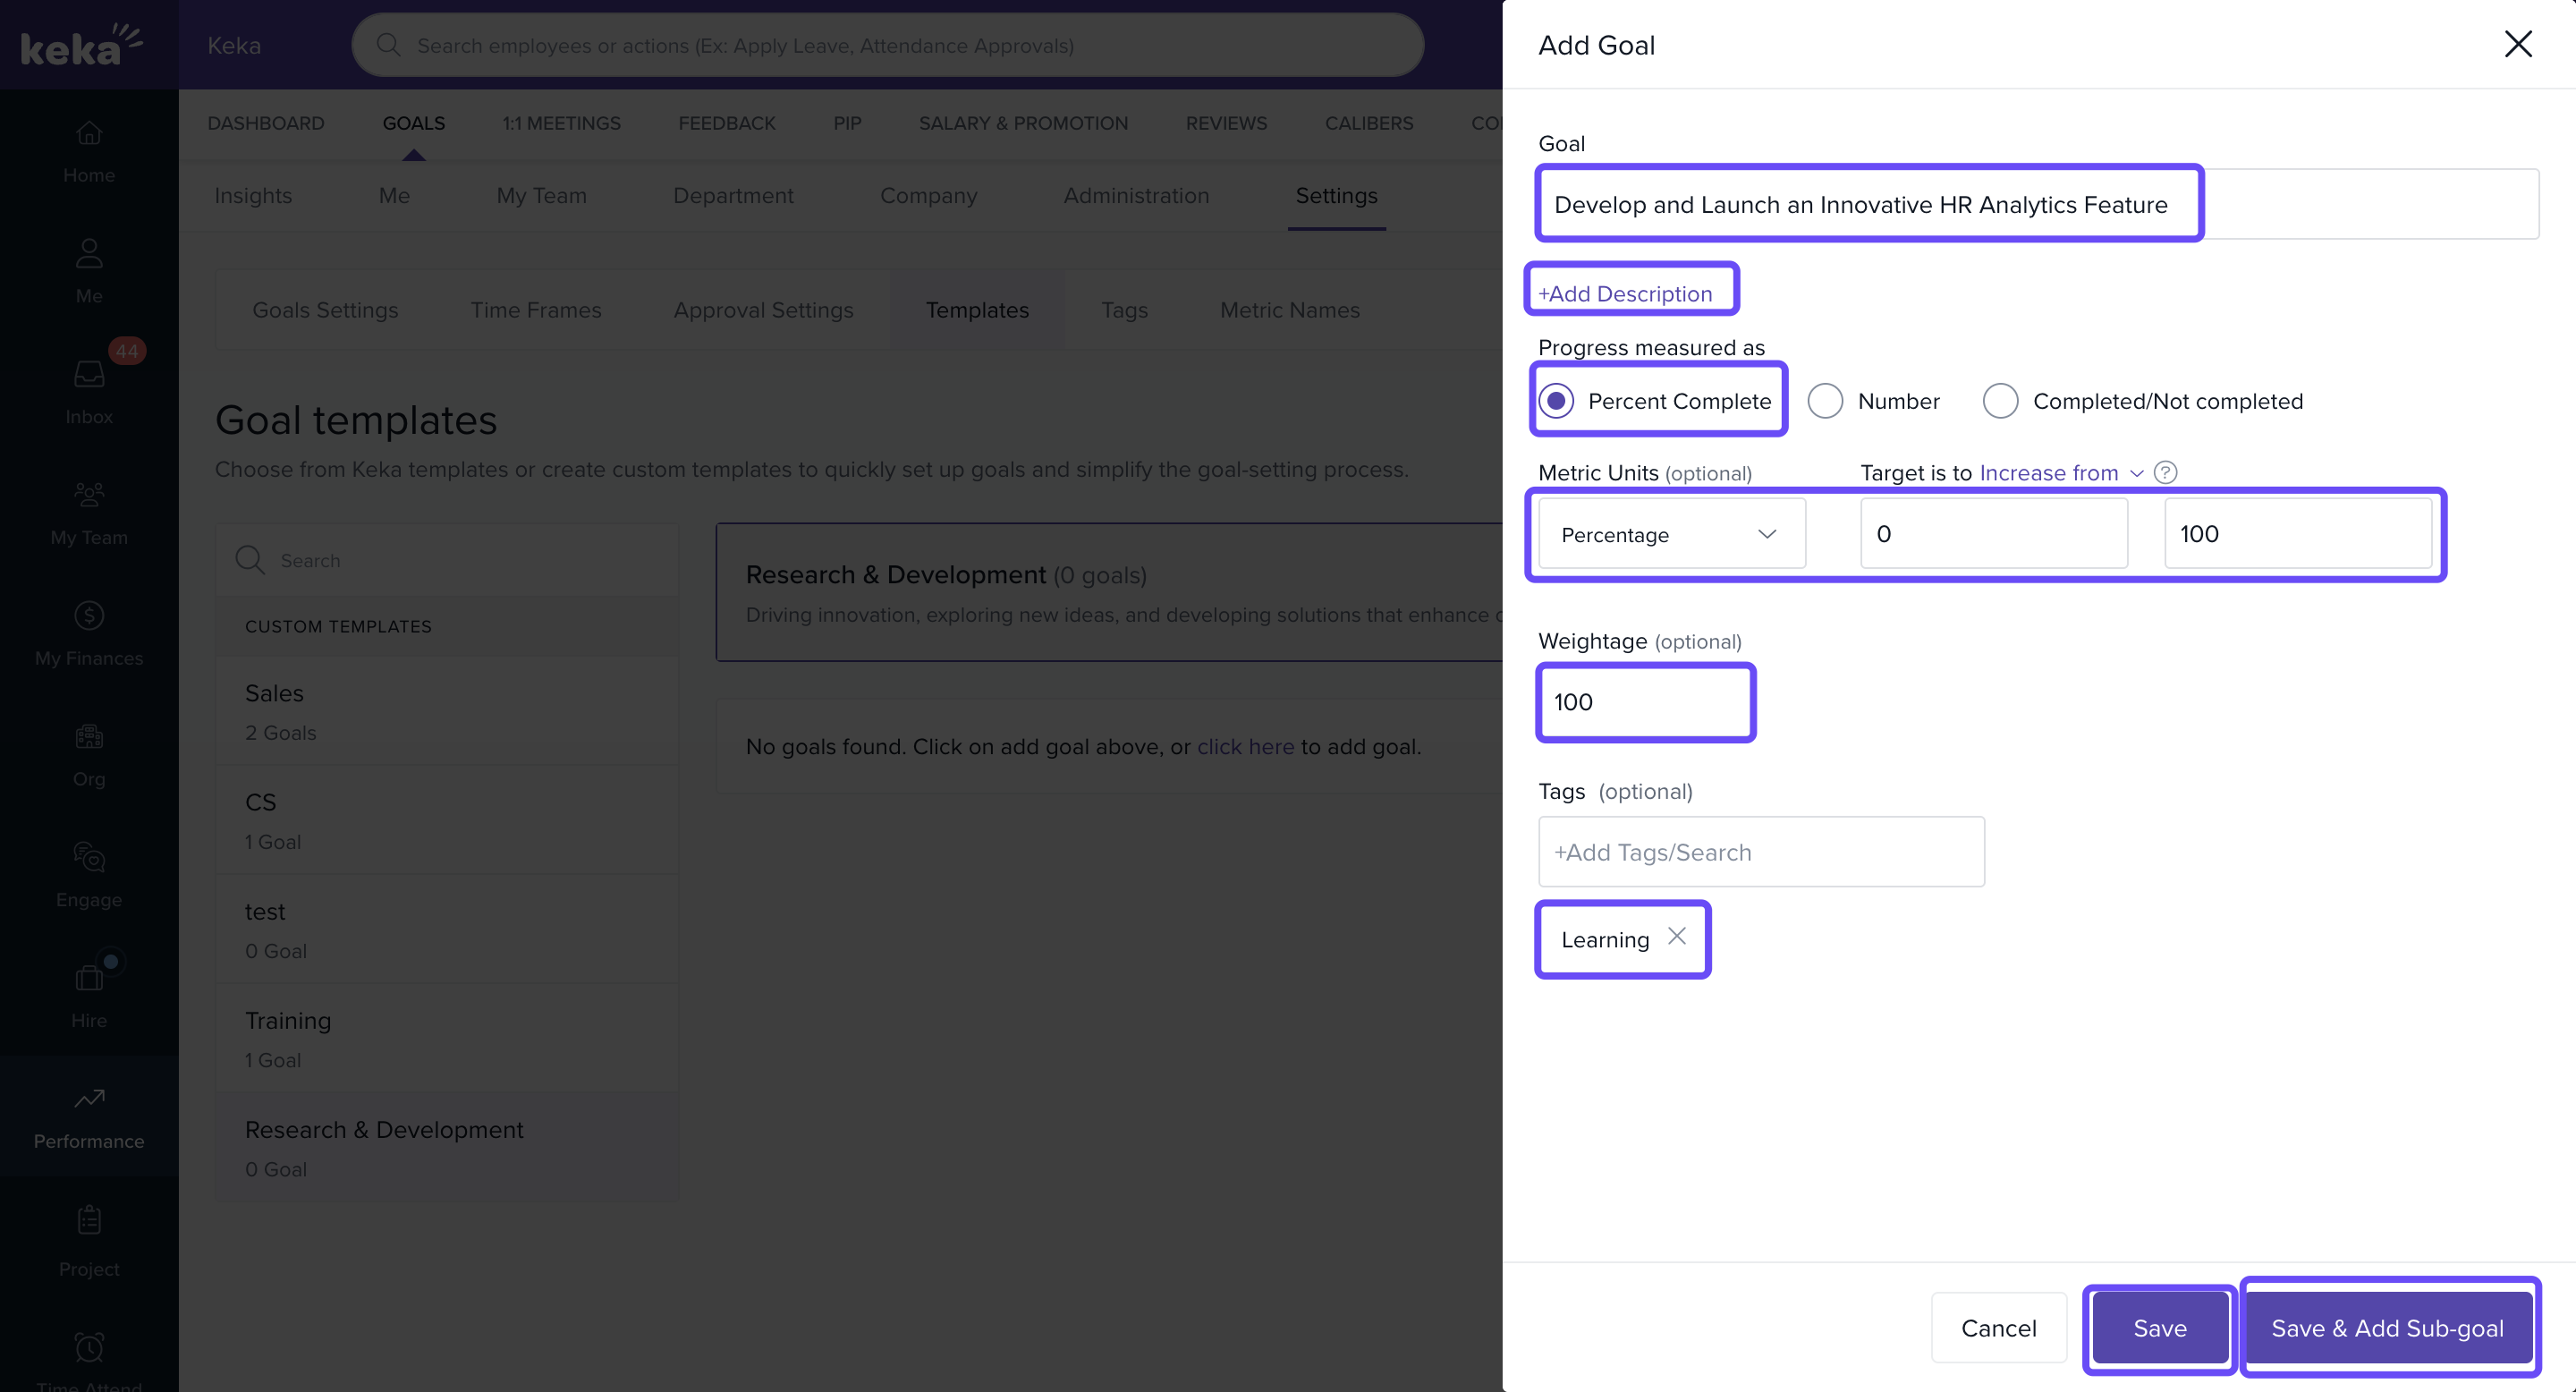
Task: Go to My Finances in sidebar
Action: point(89,632)
